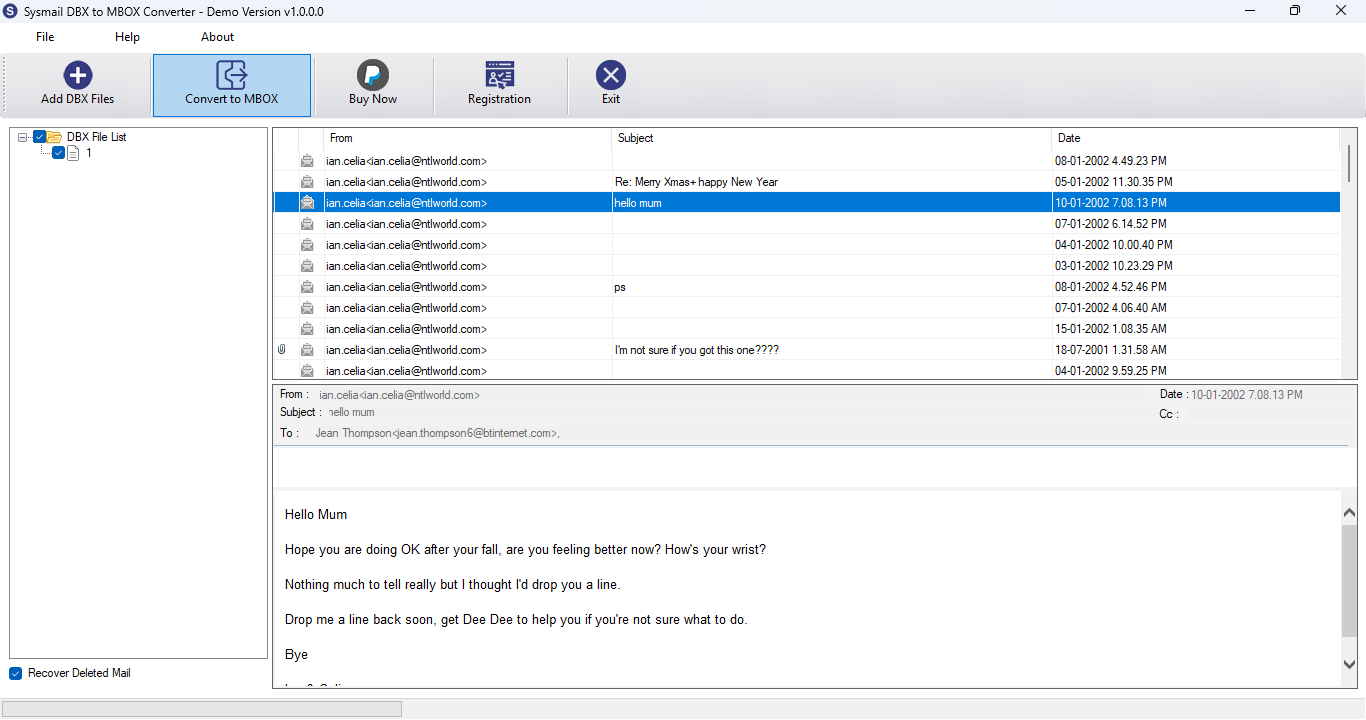The image size is (1366, 720).
Task: Click the document icon for file 1
Action: tap(73, 153)
